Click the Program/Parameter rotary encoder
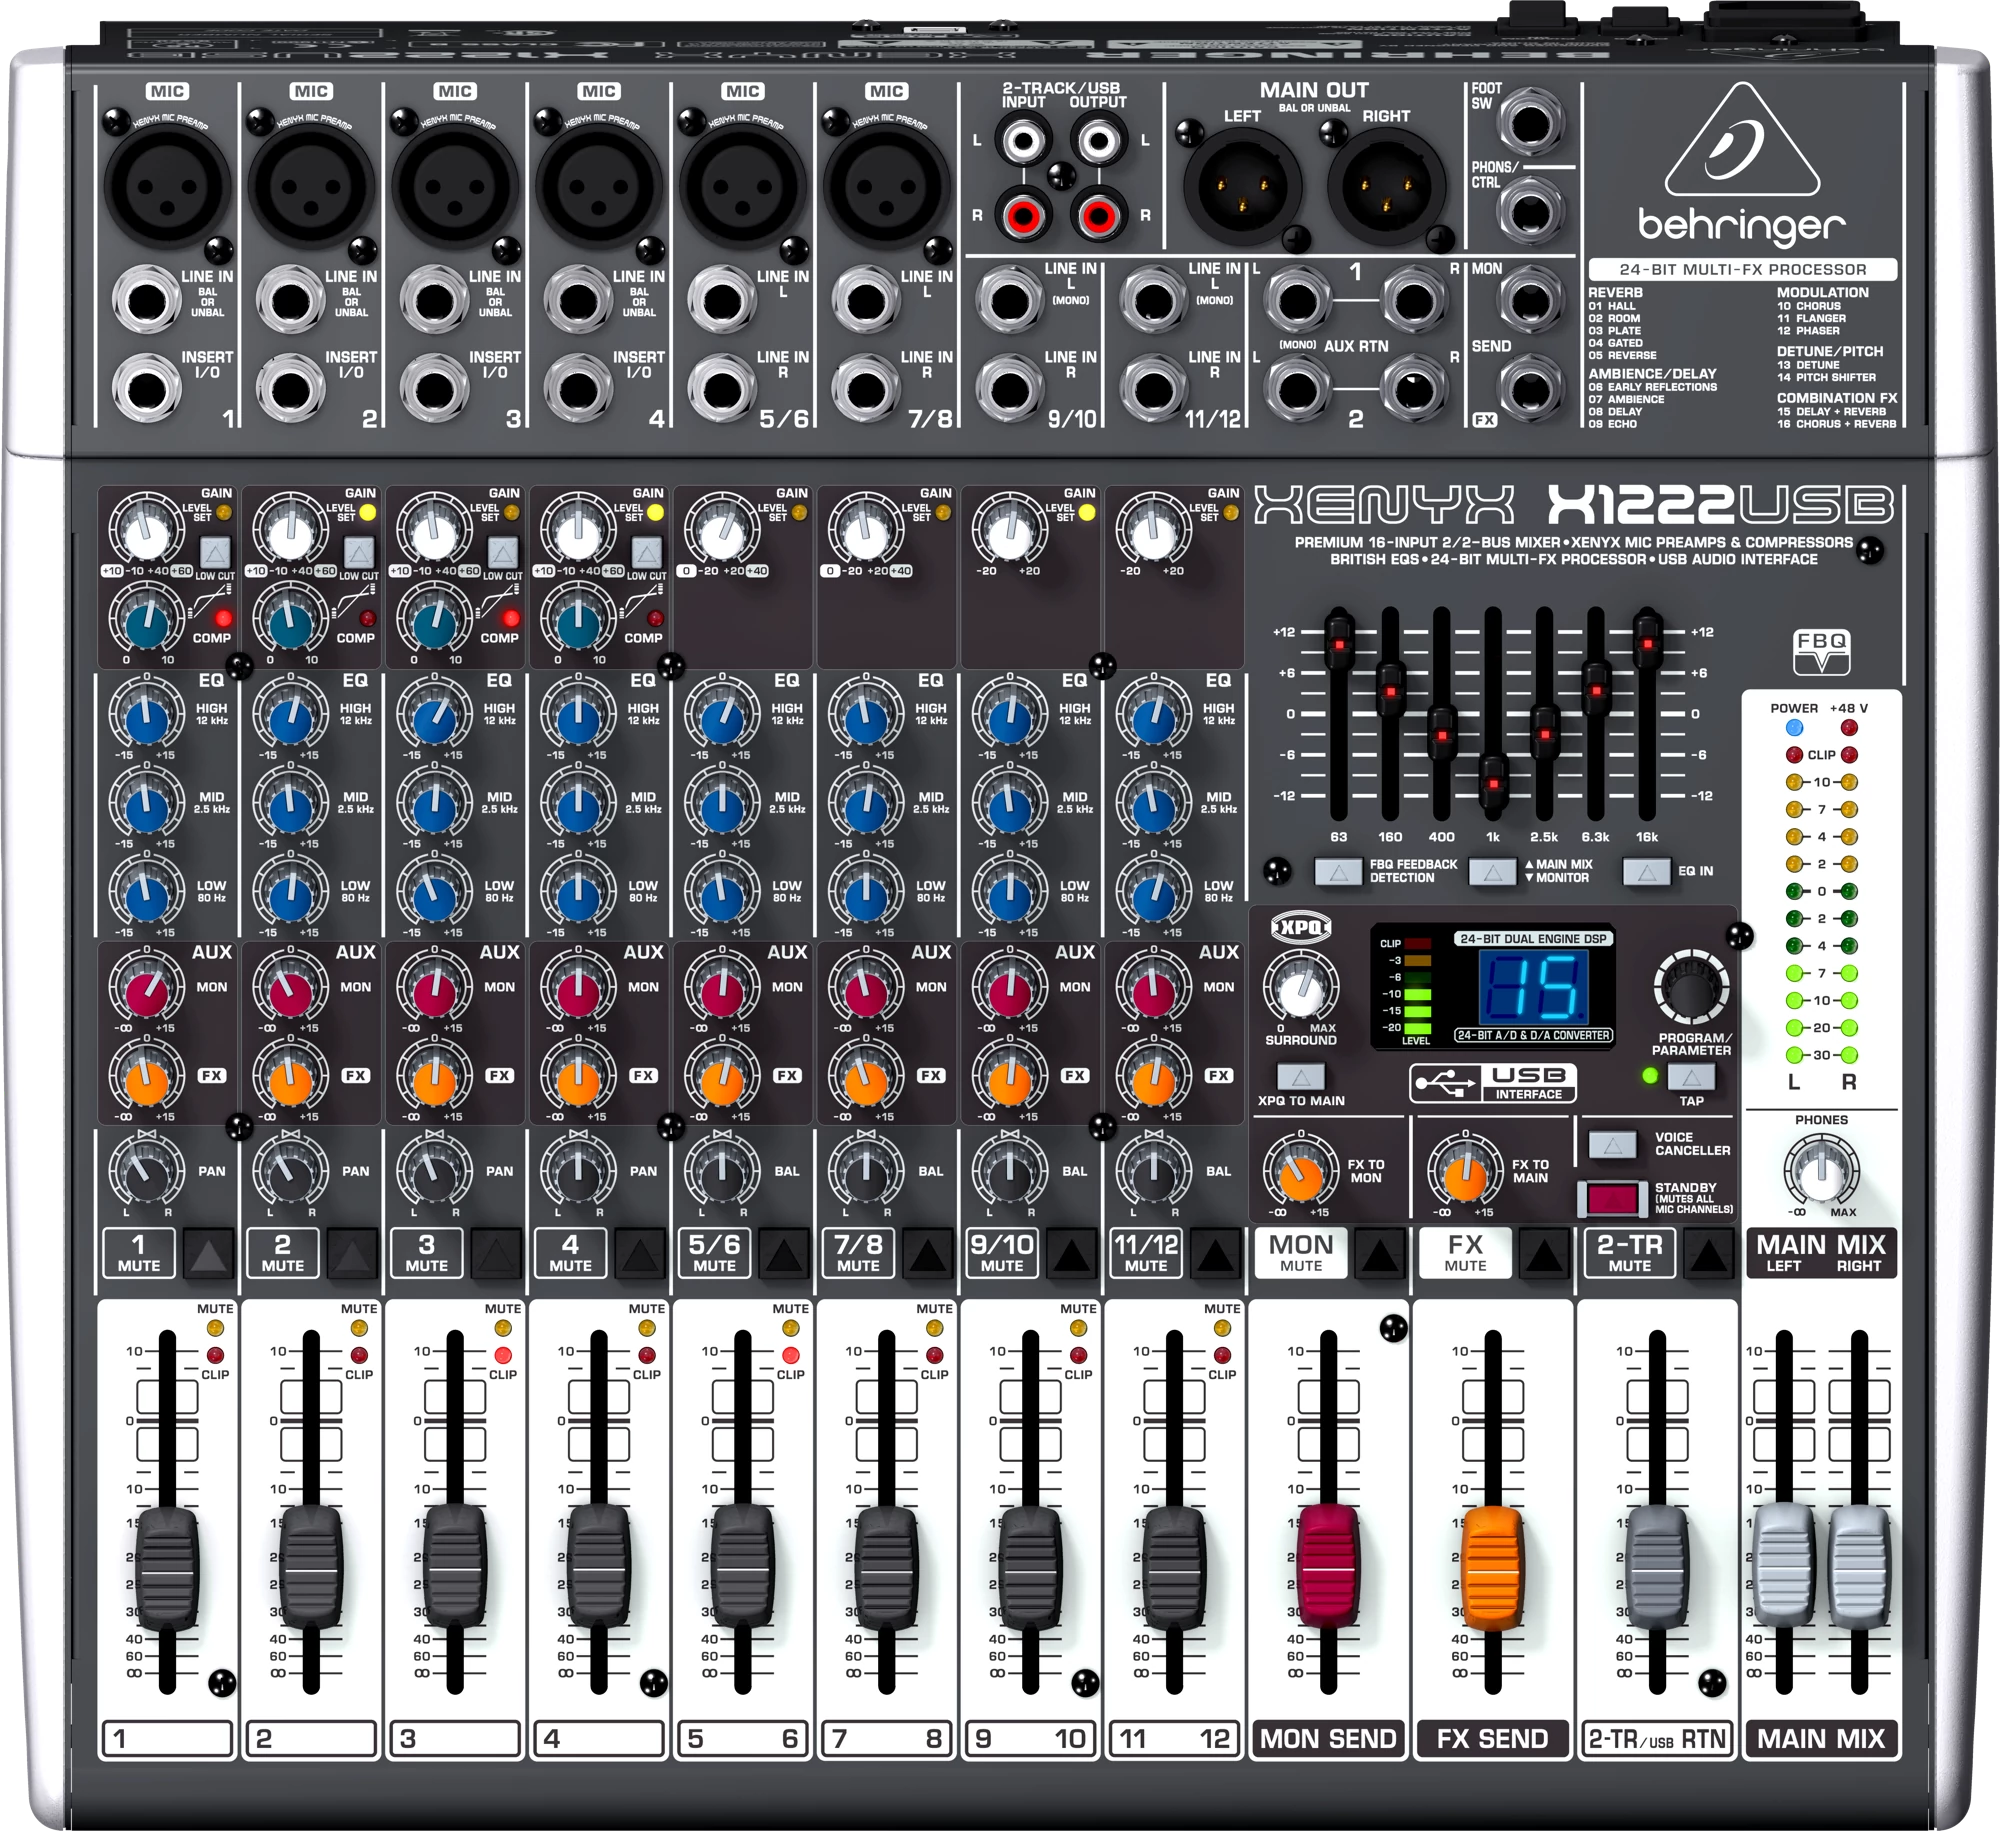The height and width of the screenshot is (1831, 2000). 1691,989
